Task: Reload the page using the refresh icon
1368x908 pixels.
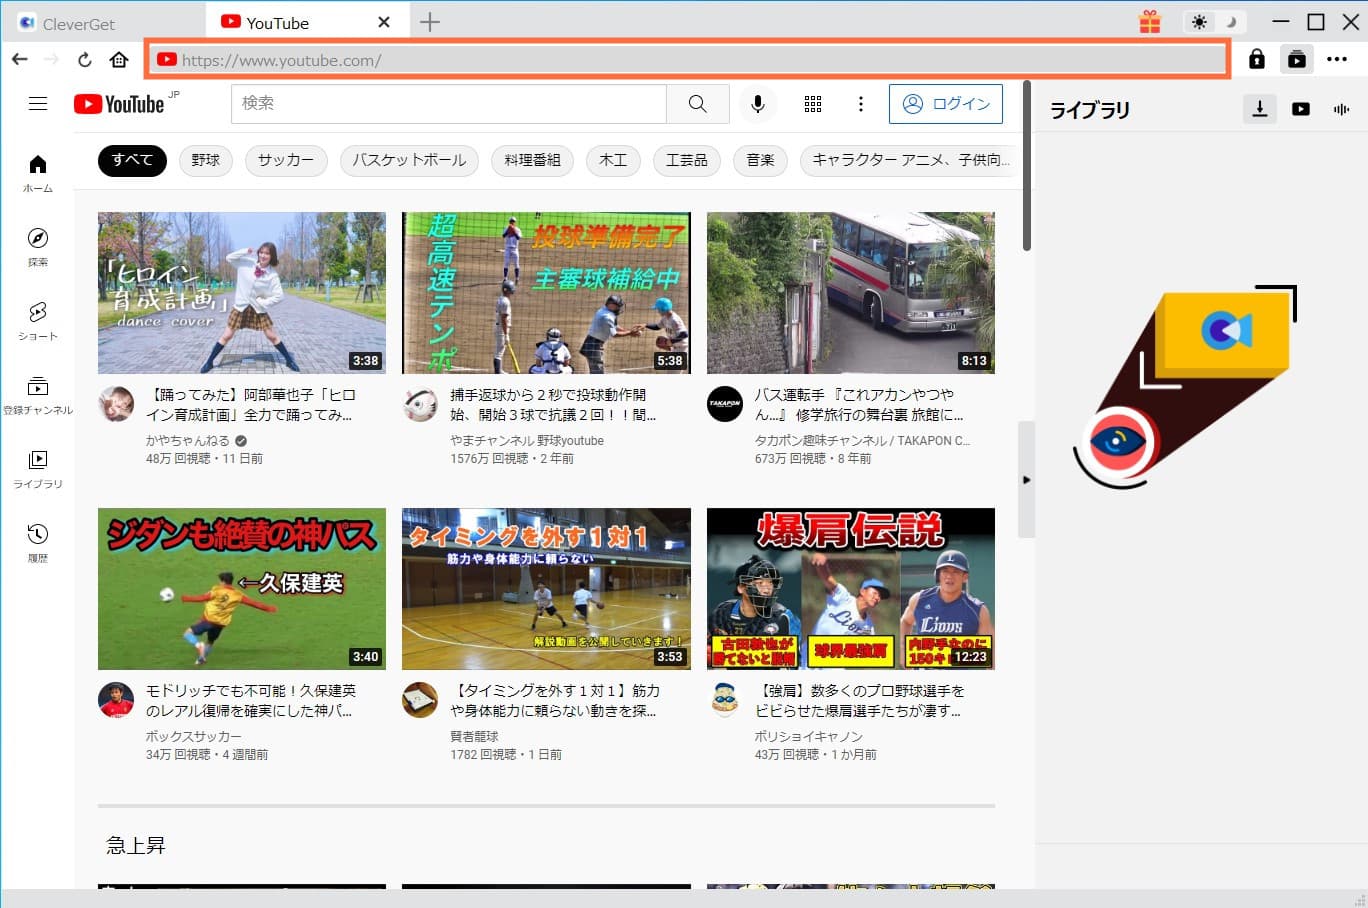Action: click(x=84, y=59)
